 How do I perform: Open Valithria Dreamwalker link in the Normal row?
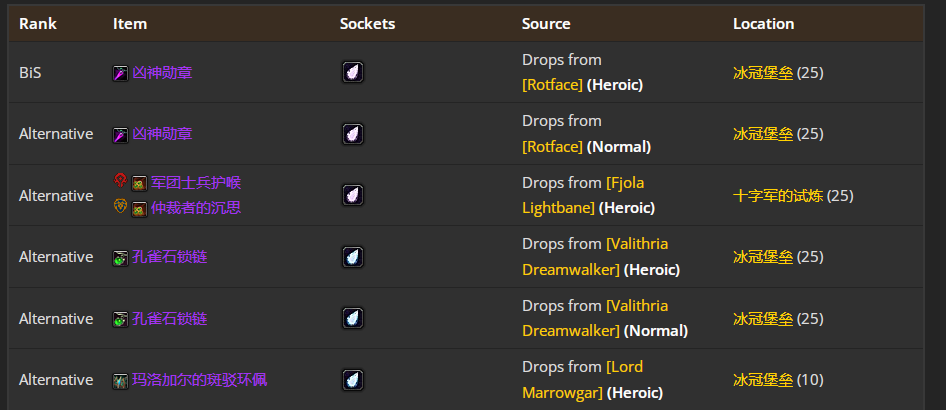point(594,318)
